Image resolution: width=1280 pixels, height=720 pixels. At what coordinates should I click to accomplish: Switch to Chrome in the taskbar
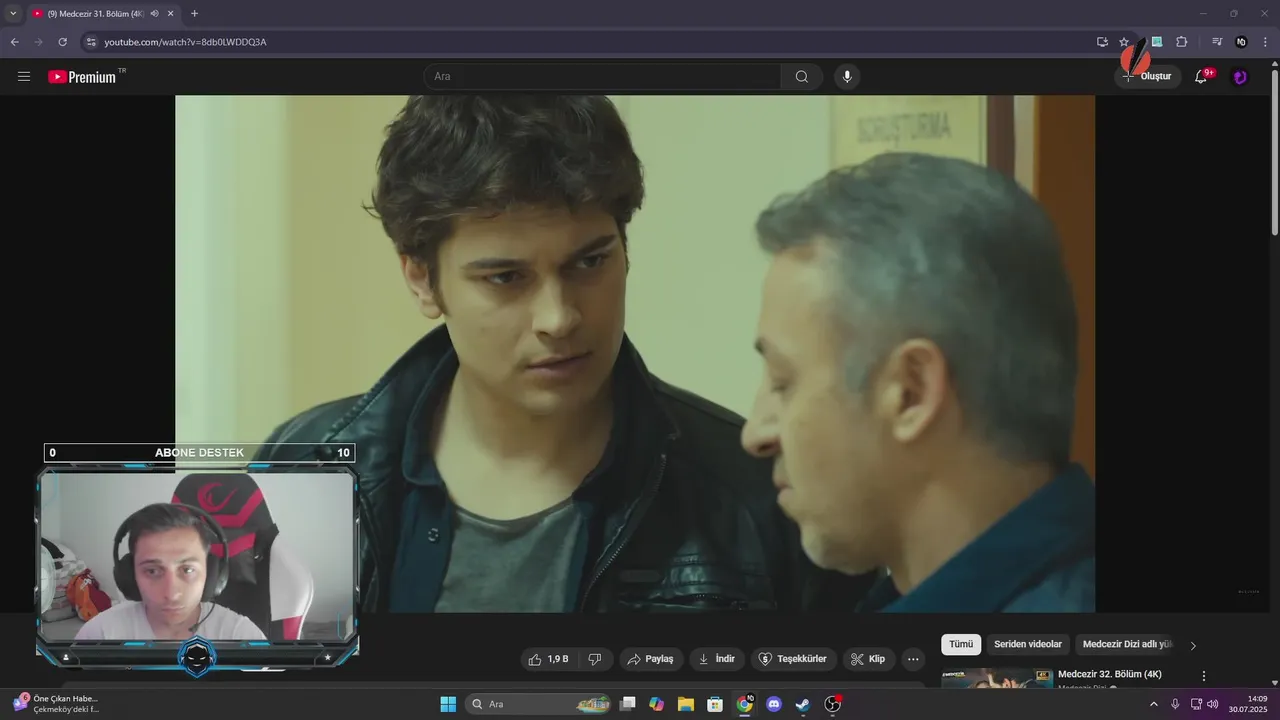pos(744,704)
